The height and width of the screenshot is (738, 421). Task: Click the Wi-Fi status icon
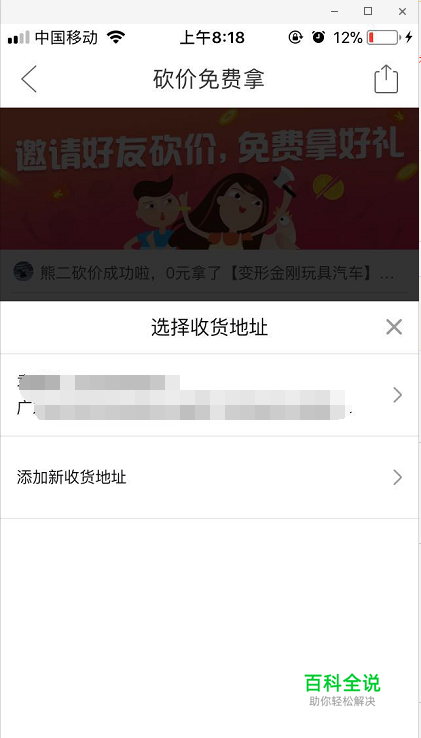(x=115, y=37)
